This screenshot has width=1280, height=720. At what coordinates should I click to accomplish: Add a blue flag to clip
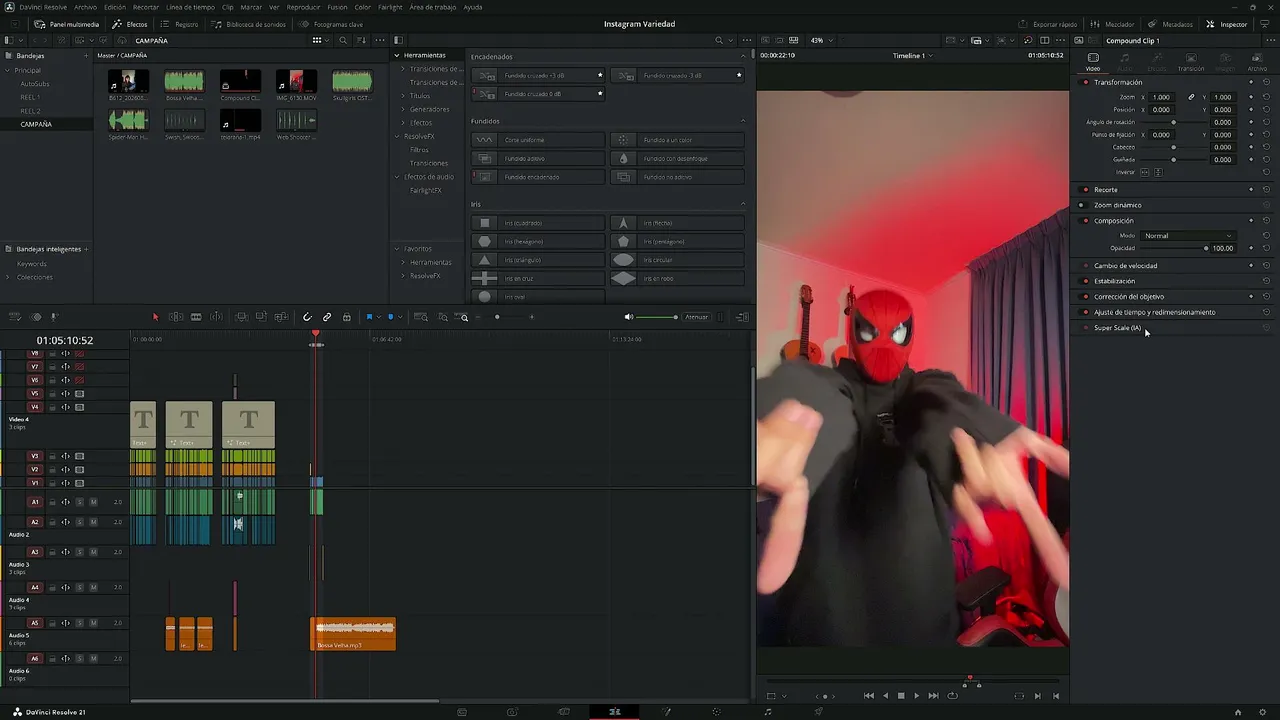[369, 317]
